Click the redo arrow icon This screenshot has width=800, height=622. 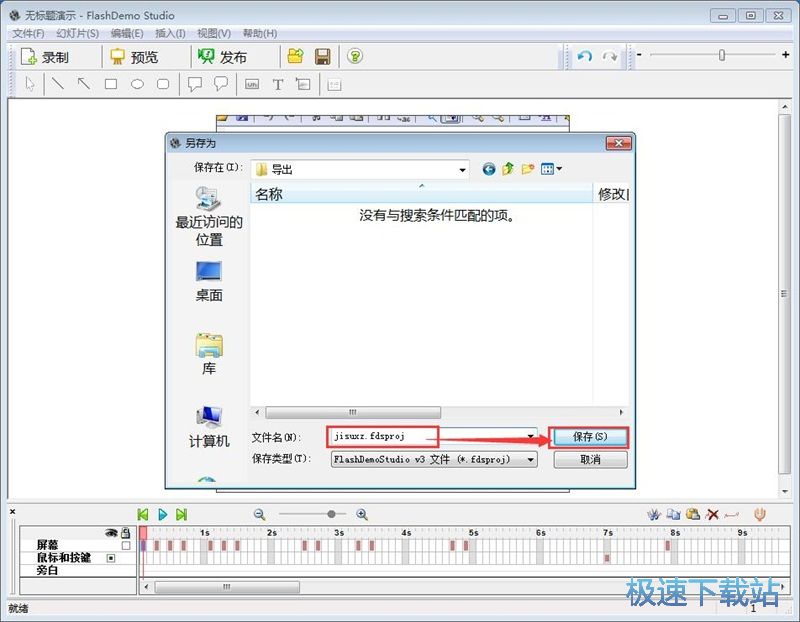[610, 56]
